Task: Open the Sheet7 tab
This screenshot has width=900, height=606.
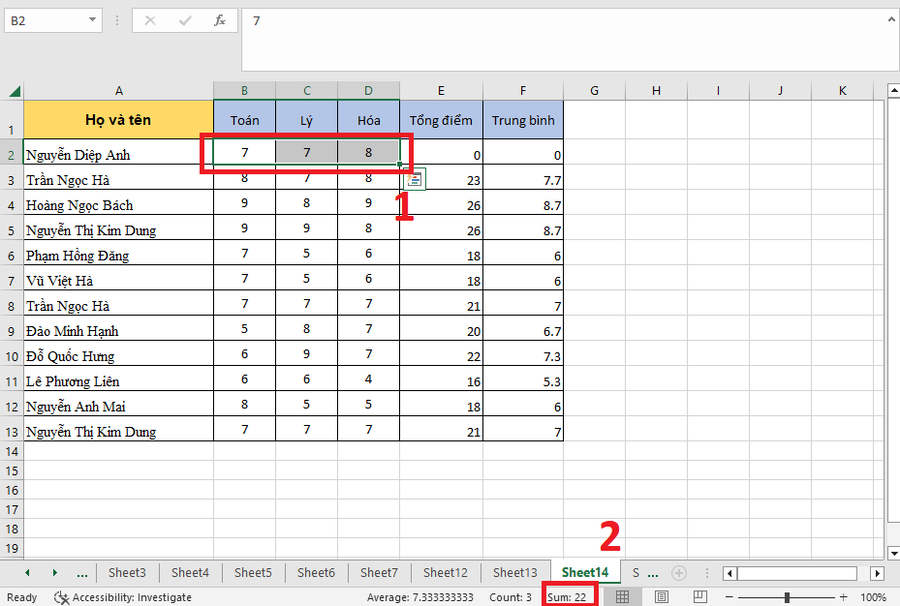Action: [x=379, y=573]
